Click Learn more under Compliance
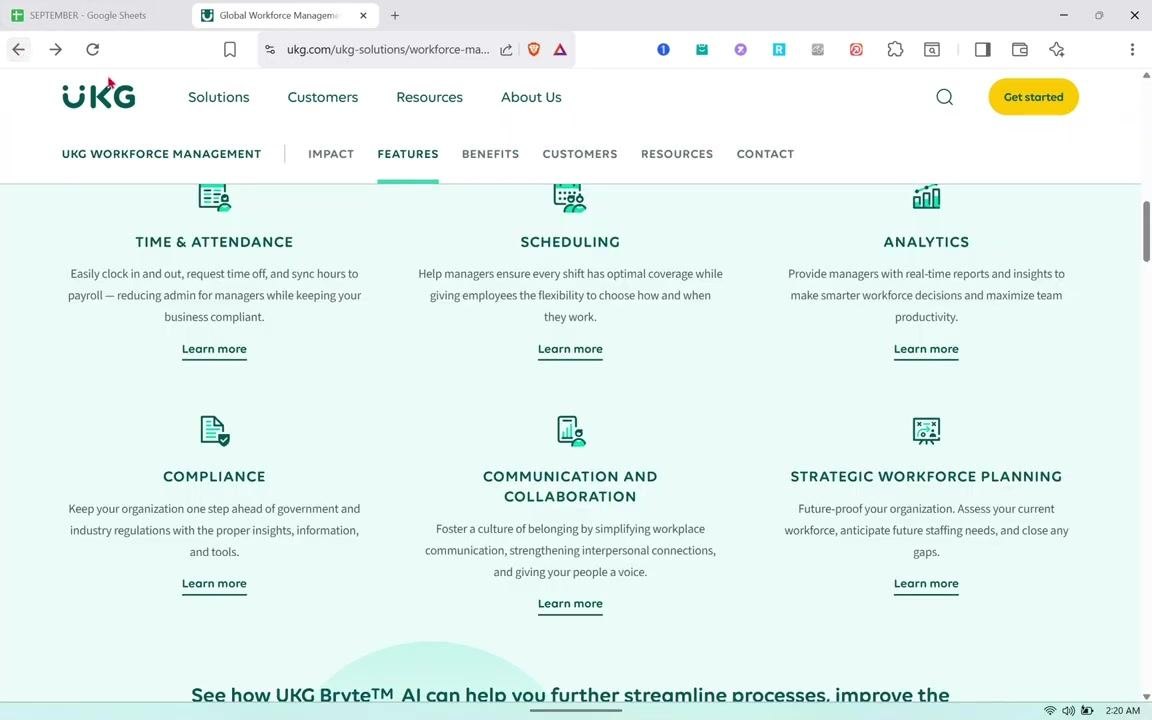 (x=215, y=584)
